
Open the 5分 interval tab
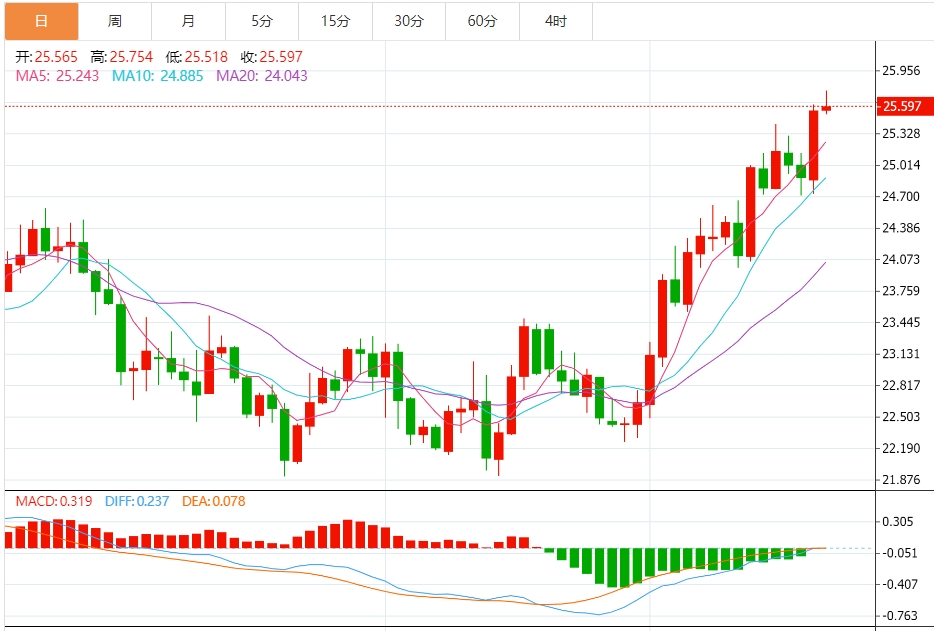[262, 21]
